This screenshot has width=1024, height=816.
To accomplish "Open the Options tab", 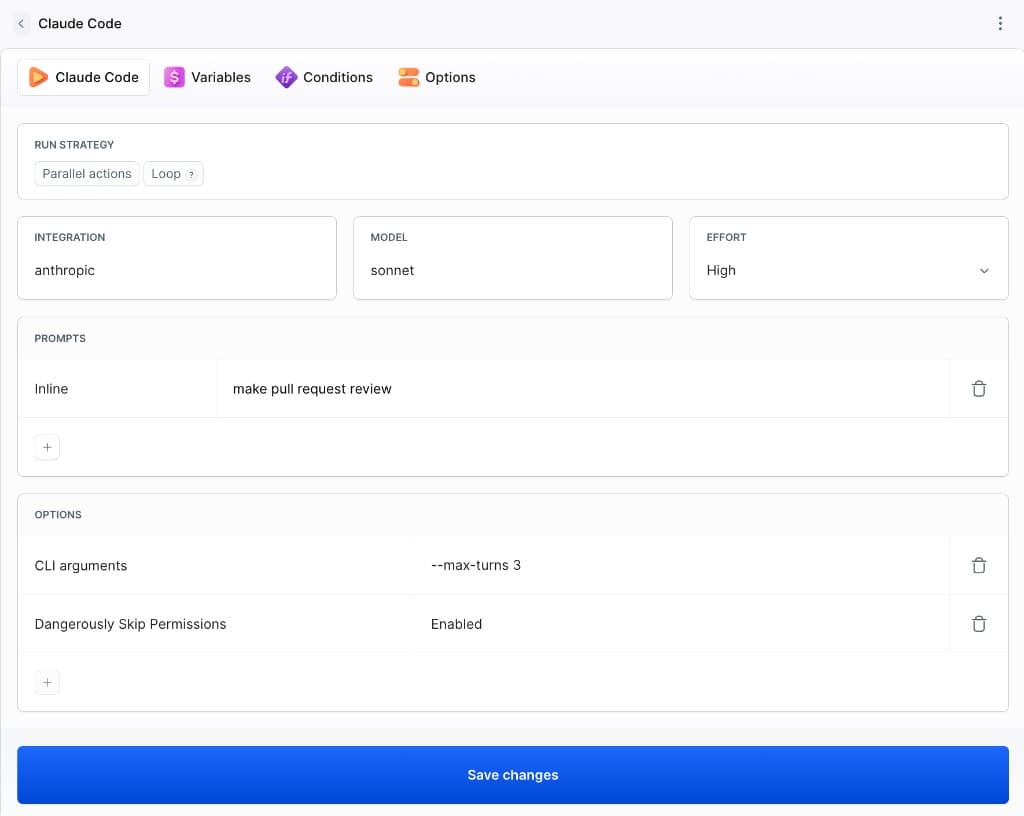I will pyautogui.click(x=437, y=78).
